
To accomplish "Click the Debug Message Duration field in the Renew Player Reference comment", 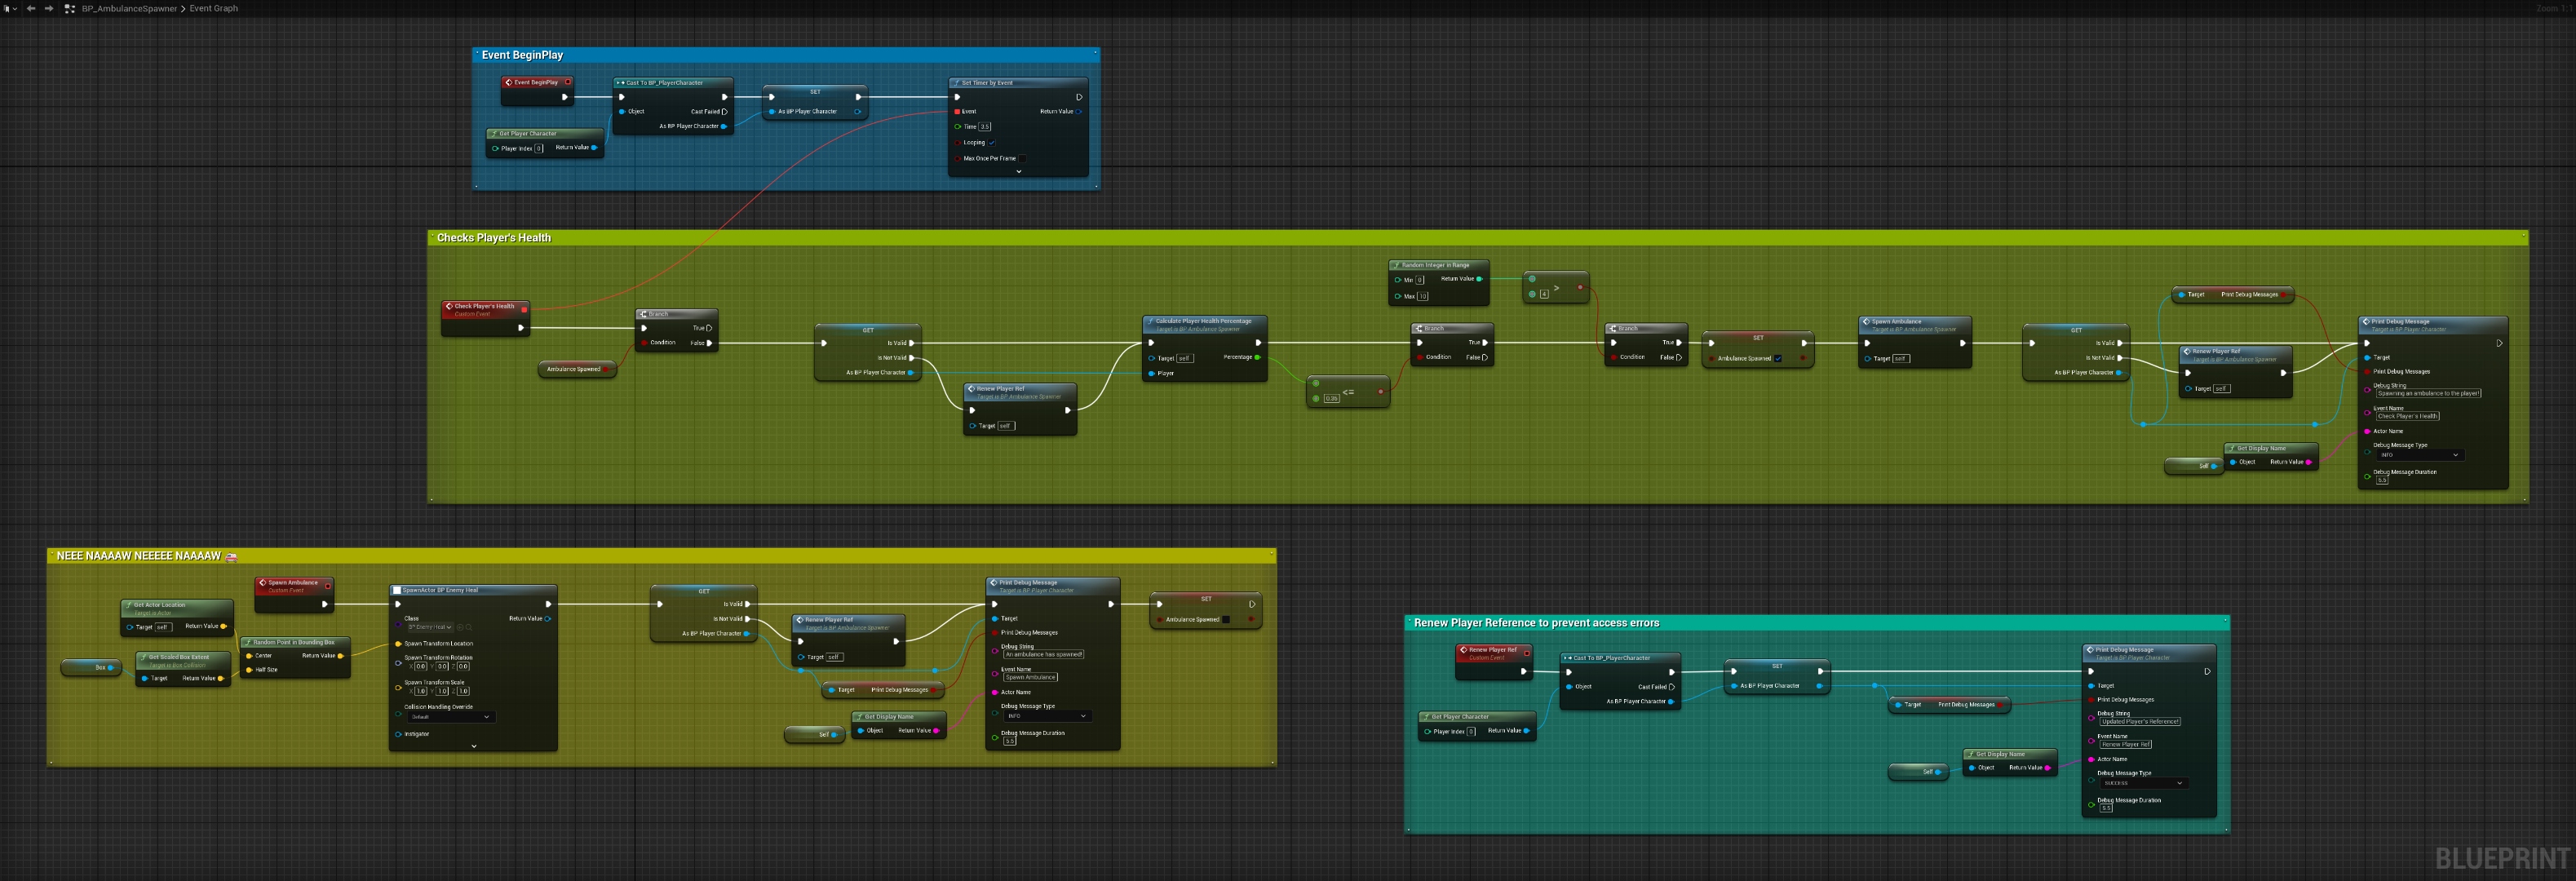I will [2105, 808].
